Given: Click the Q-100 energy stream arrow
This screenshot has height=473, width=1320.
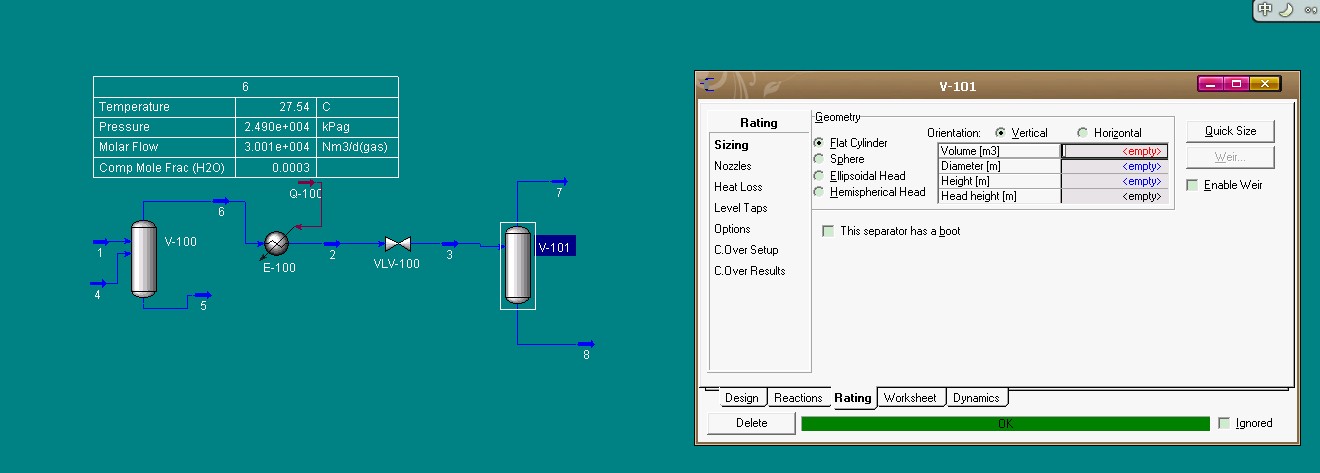Looking at the screenshot, I should 308,183.
